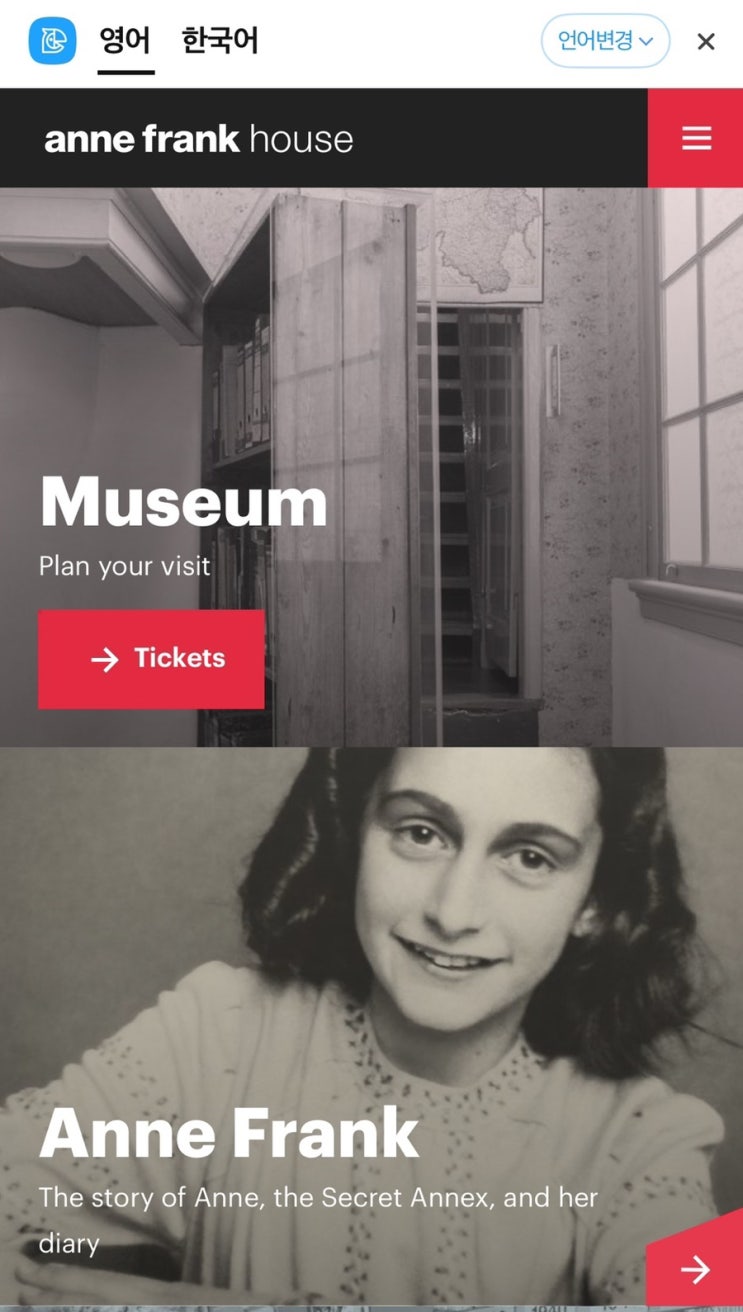The height and width of the screenshot is (1312, 743).
Task: Click the wall map in Museum photo
Action: (x=490, y=244)
